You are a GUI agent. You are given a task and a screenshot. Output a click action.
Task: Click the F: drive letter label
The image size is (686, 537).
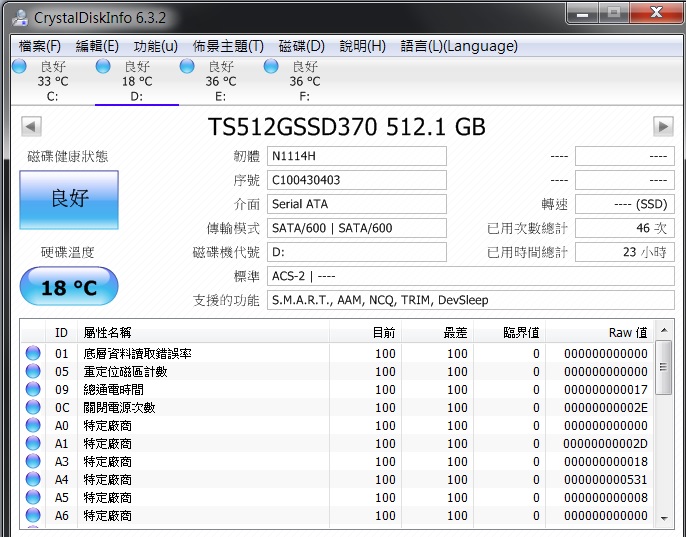304,96
